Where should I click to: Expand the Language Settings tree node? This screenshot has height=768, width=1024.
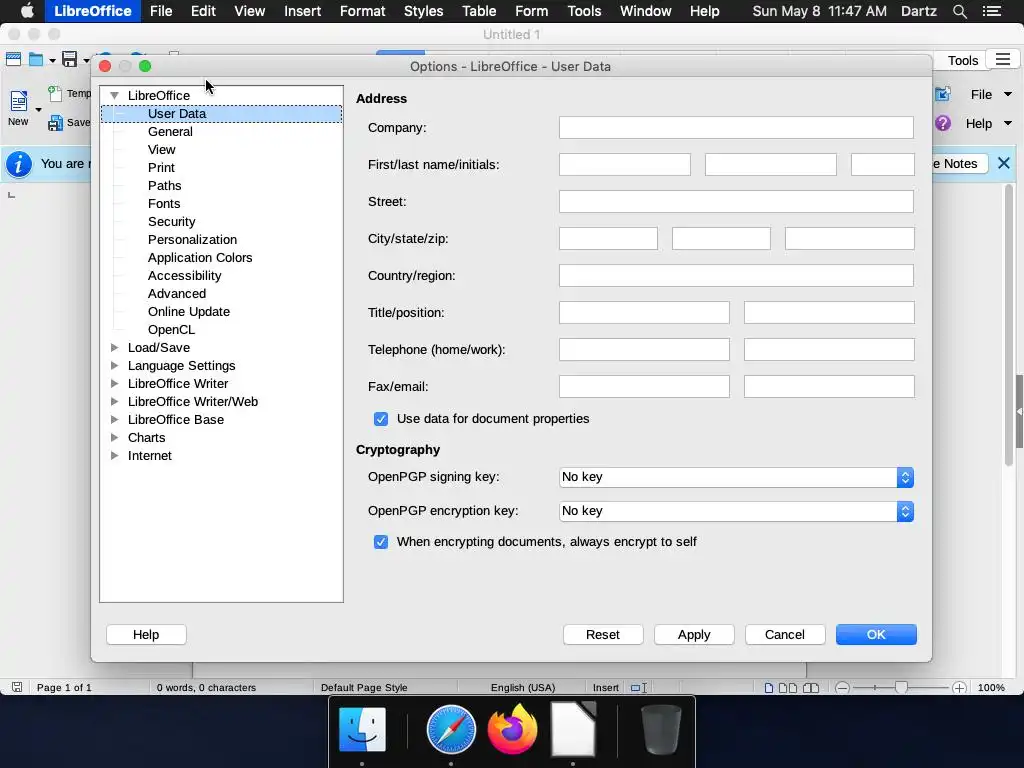(115, 366)
